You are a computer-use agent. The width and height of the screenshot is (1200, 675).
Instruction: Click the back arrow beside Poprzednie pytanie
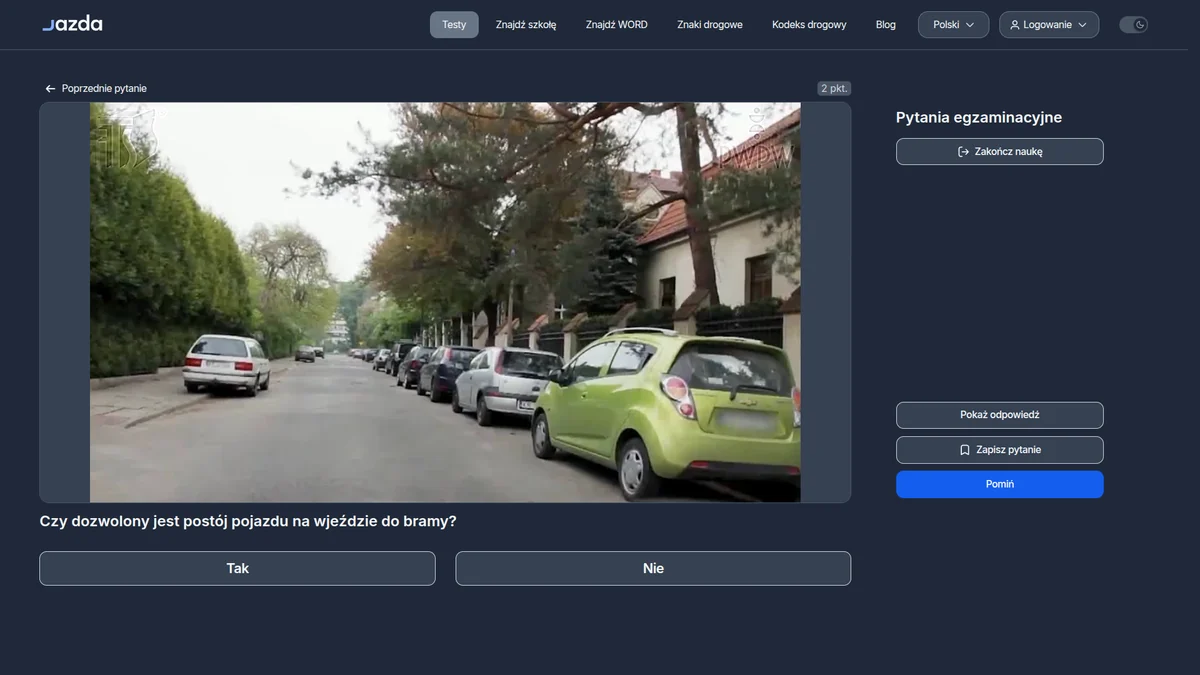click(50, 89)
